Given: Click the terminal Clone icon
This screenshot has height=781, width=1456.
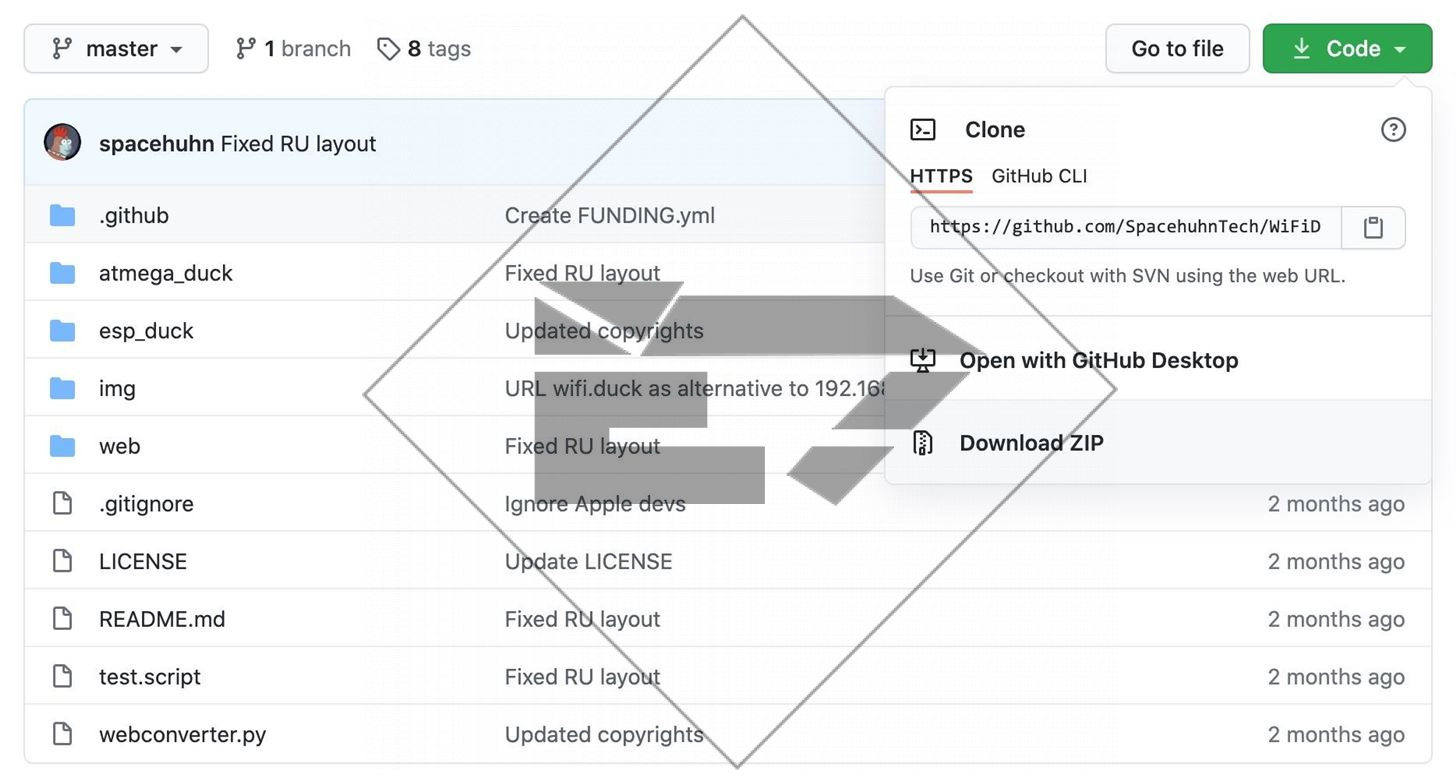Looking at the screenshot, I should click(x=923, y=130).
